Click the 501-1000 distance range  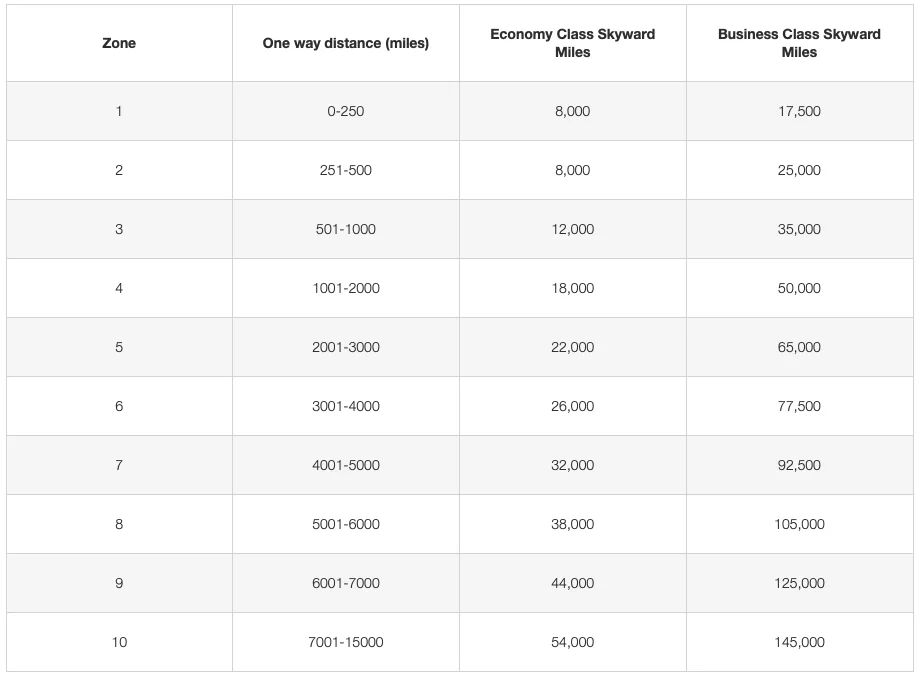(x=345, y=229)
